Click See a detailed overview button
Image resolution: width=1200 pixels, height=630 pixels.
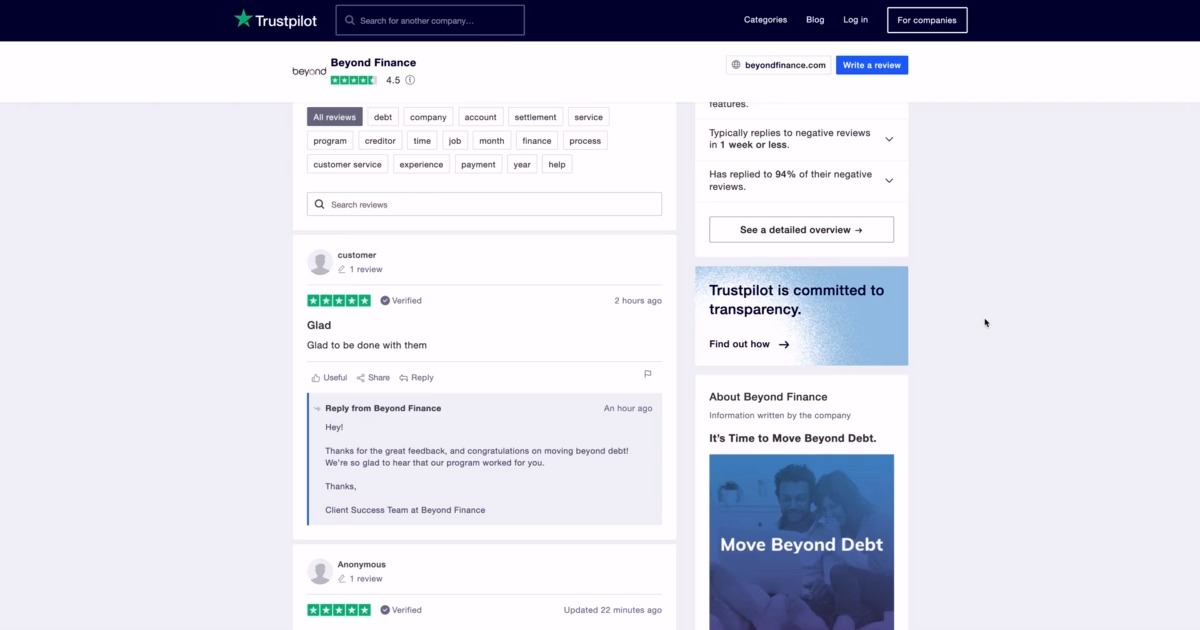[x=801, y=230]
